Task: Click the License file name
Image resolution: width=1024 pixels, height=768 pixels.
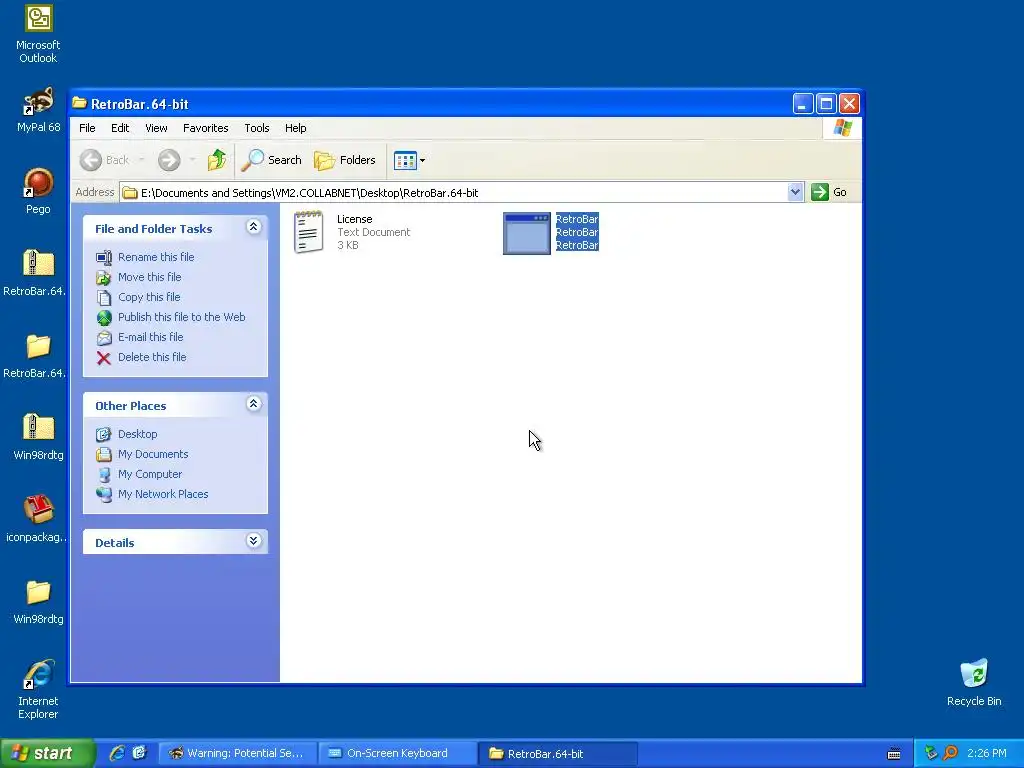Action: tap(355, 219)
